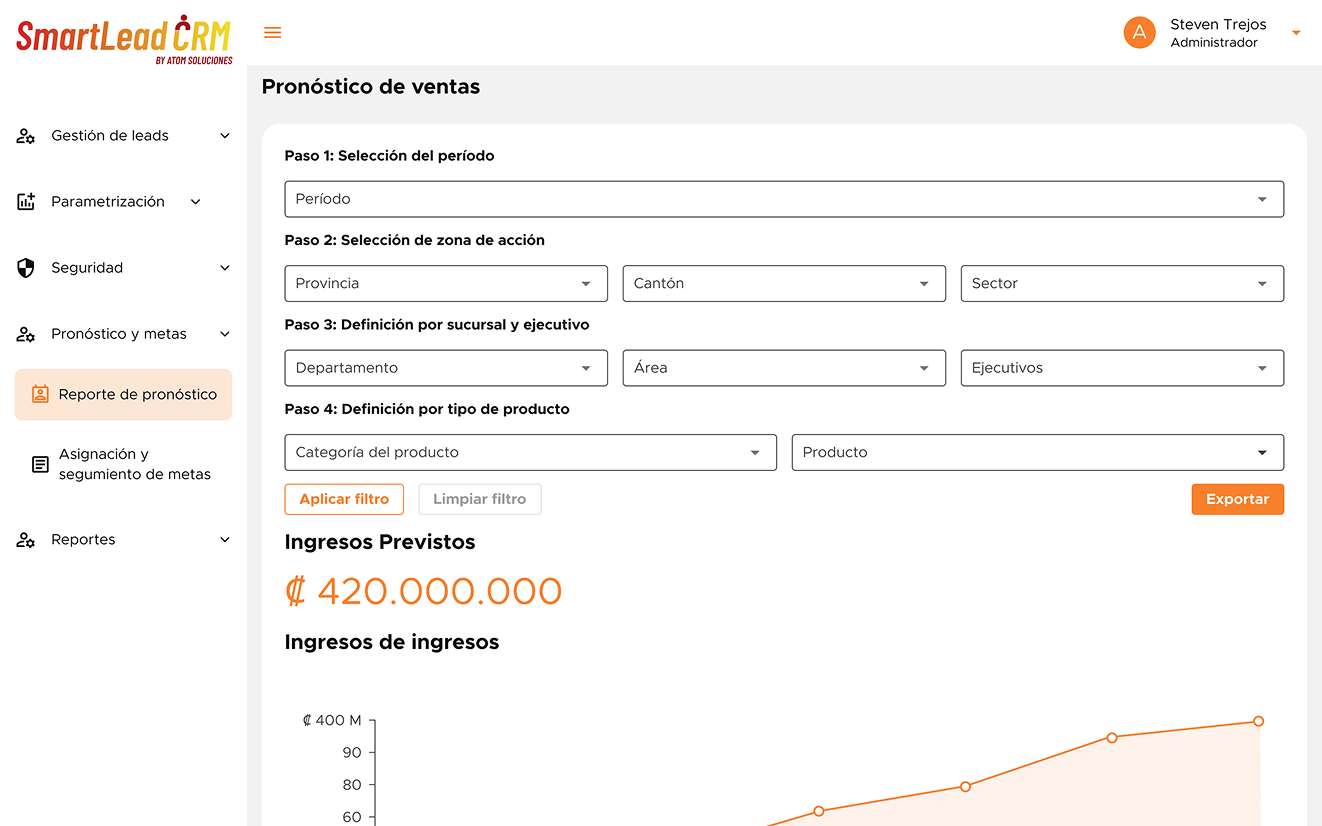Select the Categoría del producto combo box
The image size is (1322, 826).
[x=530, y=452]
